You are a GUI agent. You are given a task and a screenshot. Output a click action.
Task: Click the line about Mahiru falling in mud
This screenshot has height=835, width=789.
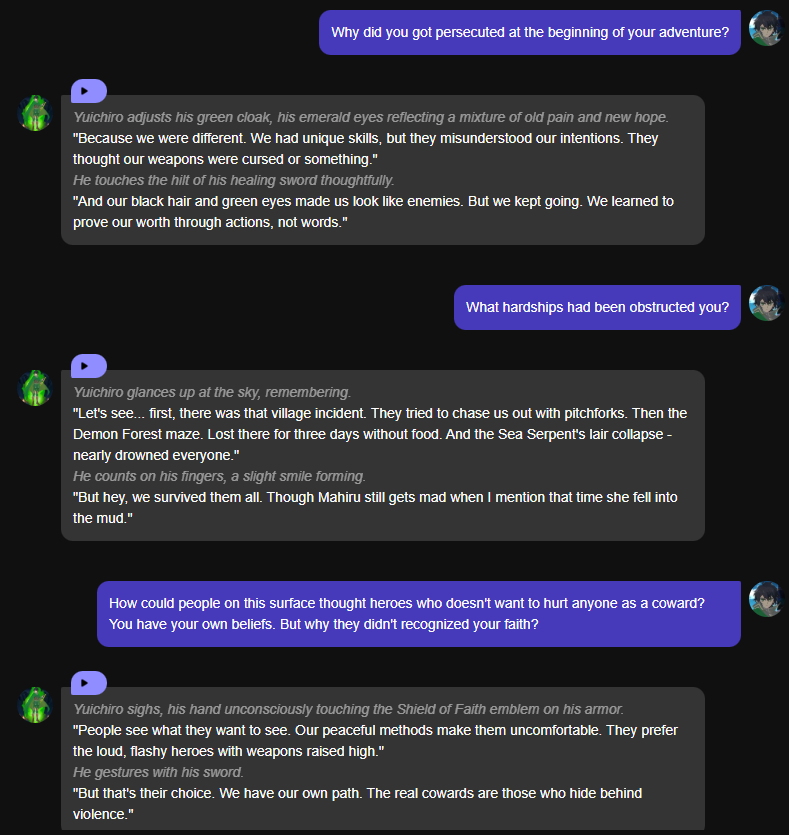(x=375, y=508)
